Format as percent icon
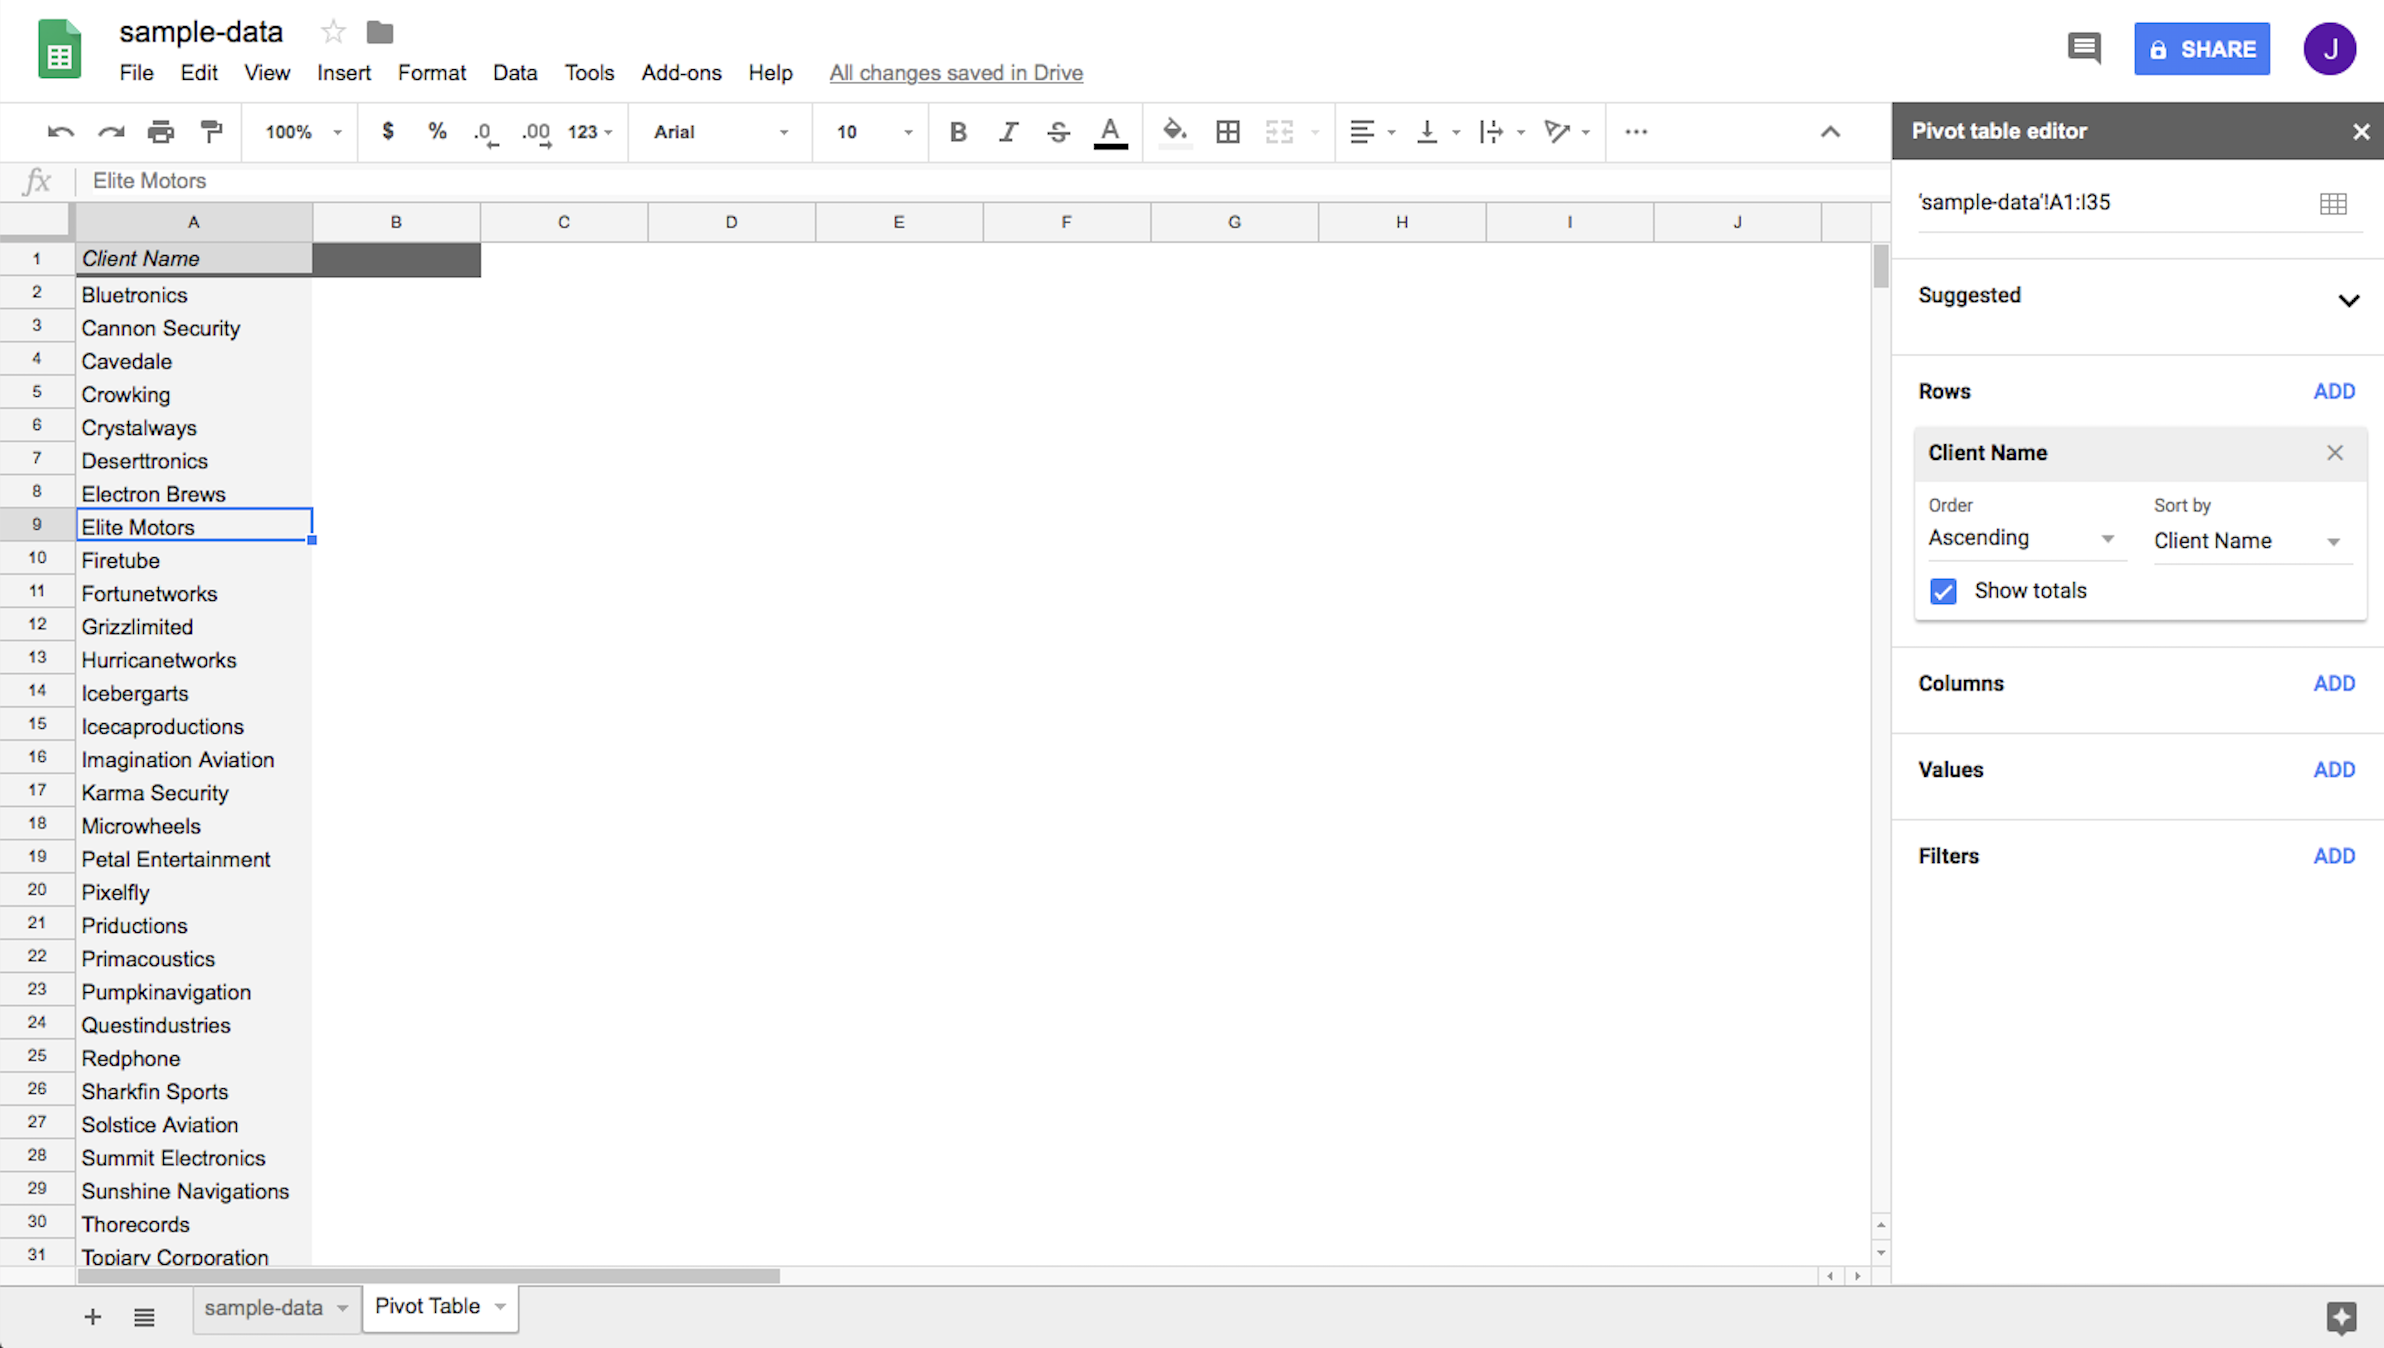Image resolution: width=2384 pixels, height=1348 pixels. tap(437, 131)
